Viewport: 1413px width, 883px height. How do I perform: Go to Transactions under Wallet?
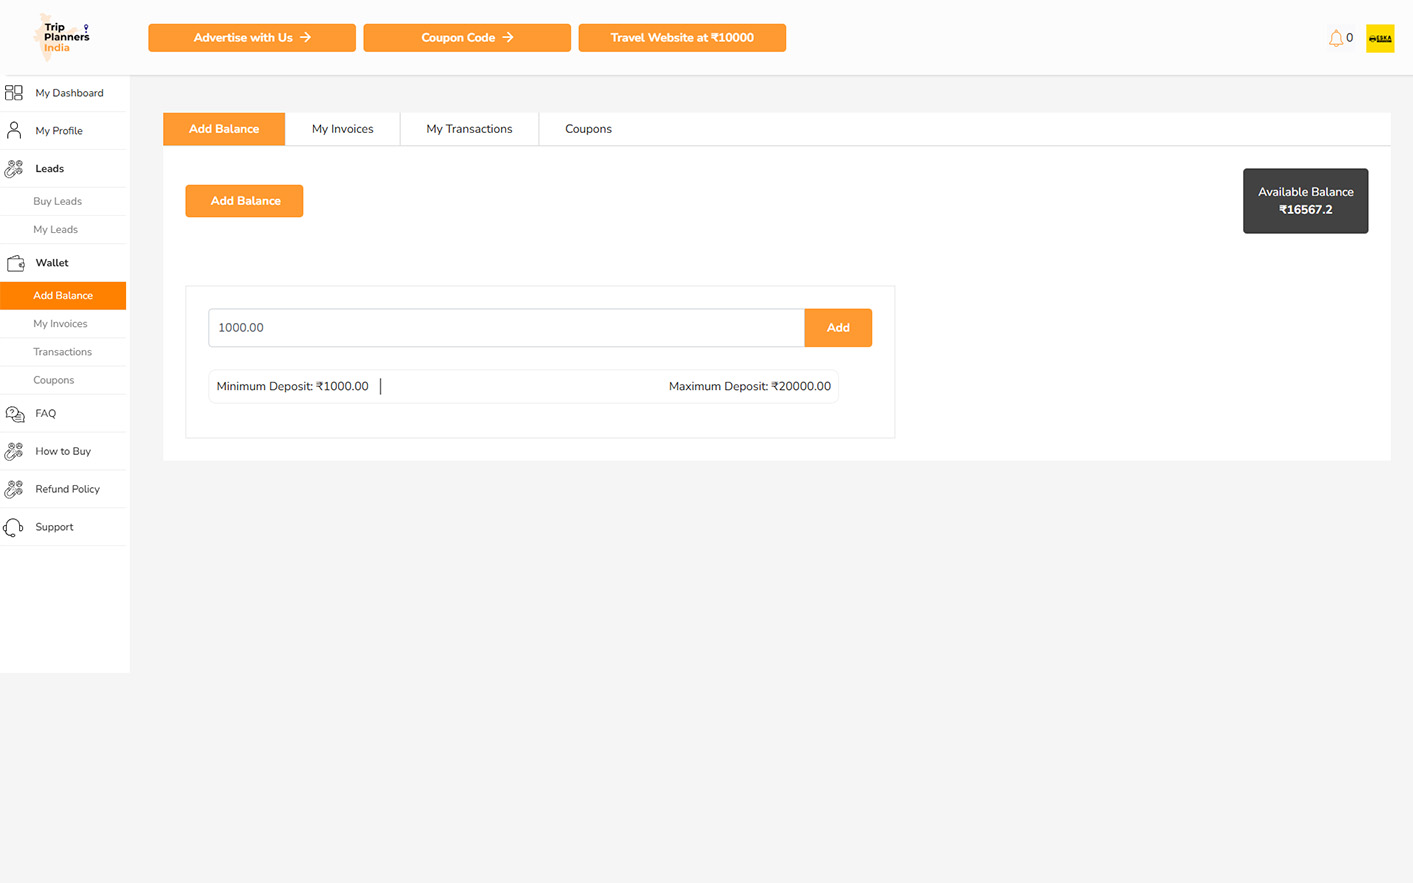[62, 352]
